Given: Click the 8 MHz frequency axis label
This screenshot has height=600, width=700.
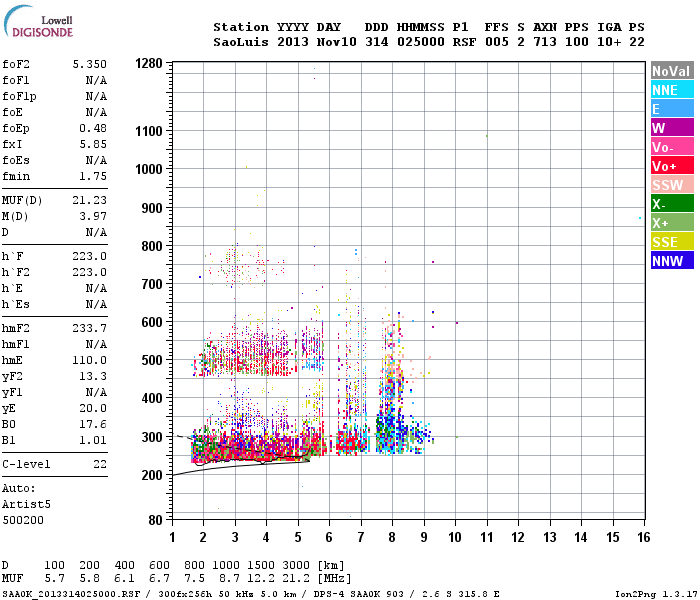Looking at the screenshot, I should (x=392, y=537).
